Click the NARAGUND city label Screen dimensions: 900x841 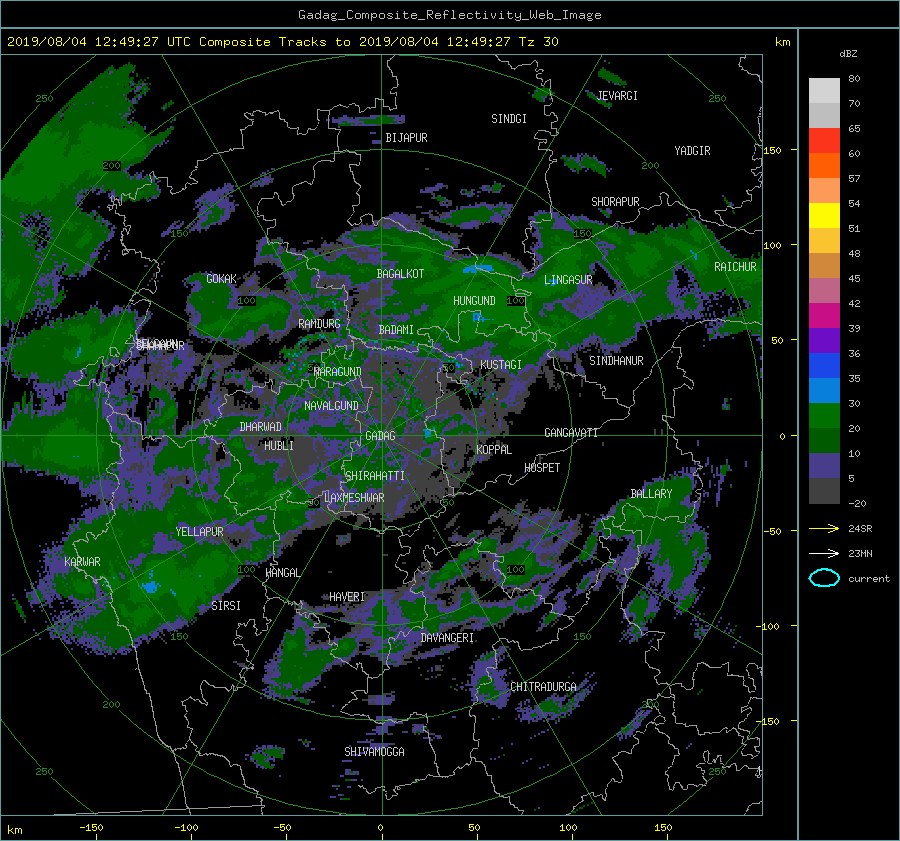(x=338, y=373)
